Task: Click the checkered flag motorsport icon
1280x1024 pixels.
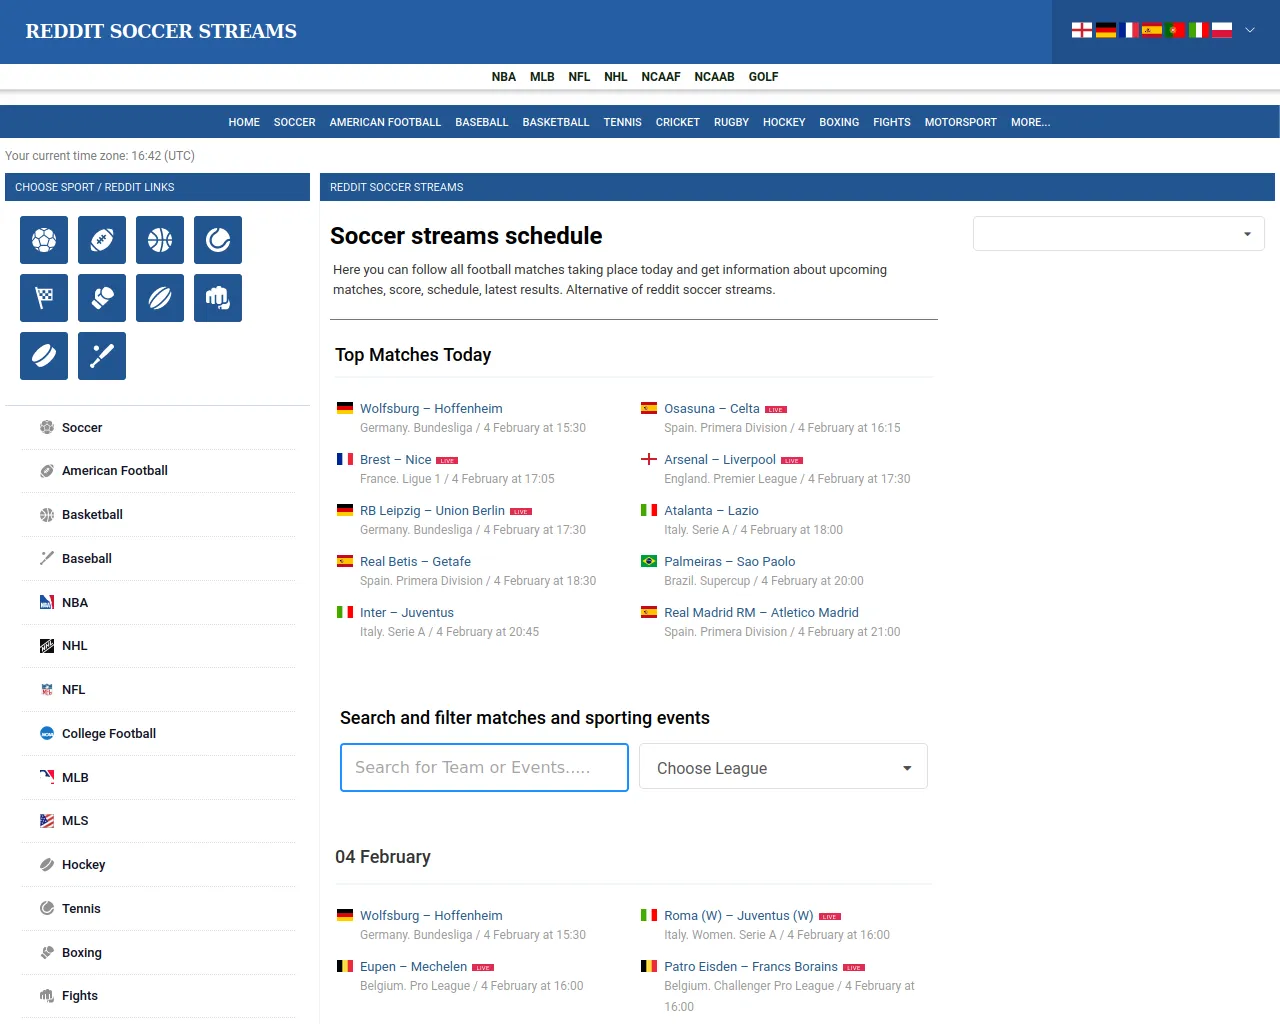Action: click(44, 298)
